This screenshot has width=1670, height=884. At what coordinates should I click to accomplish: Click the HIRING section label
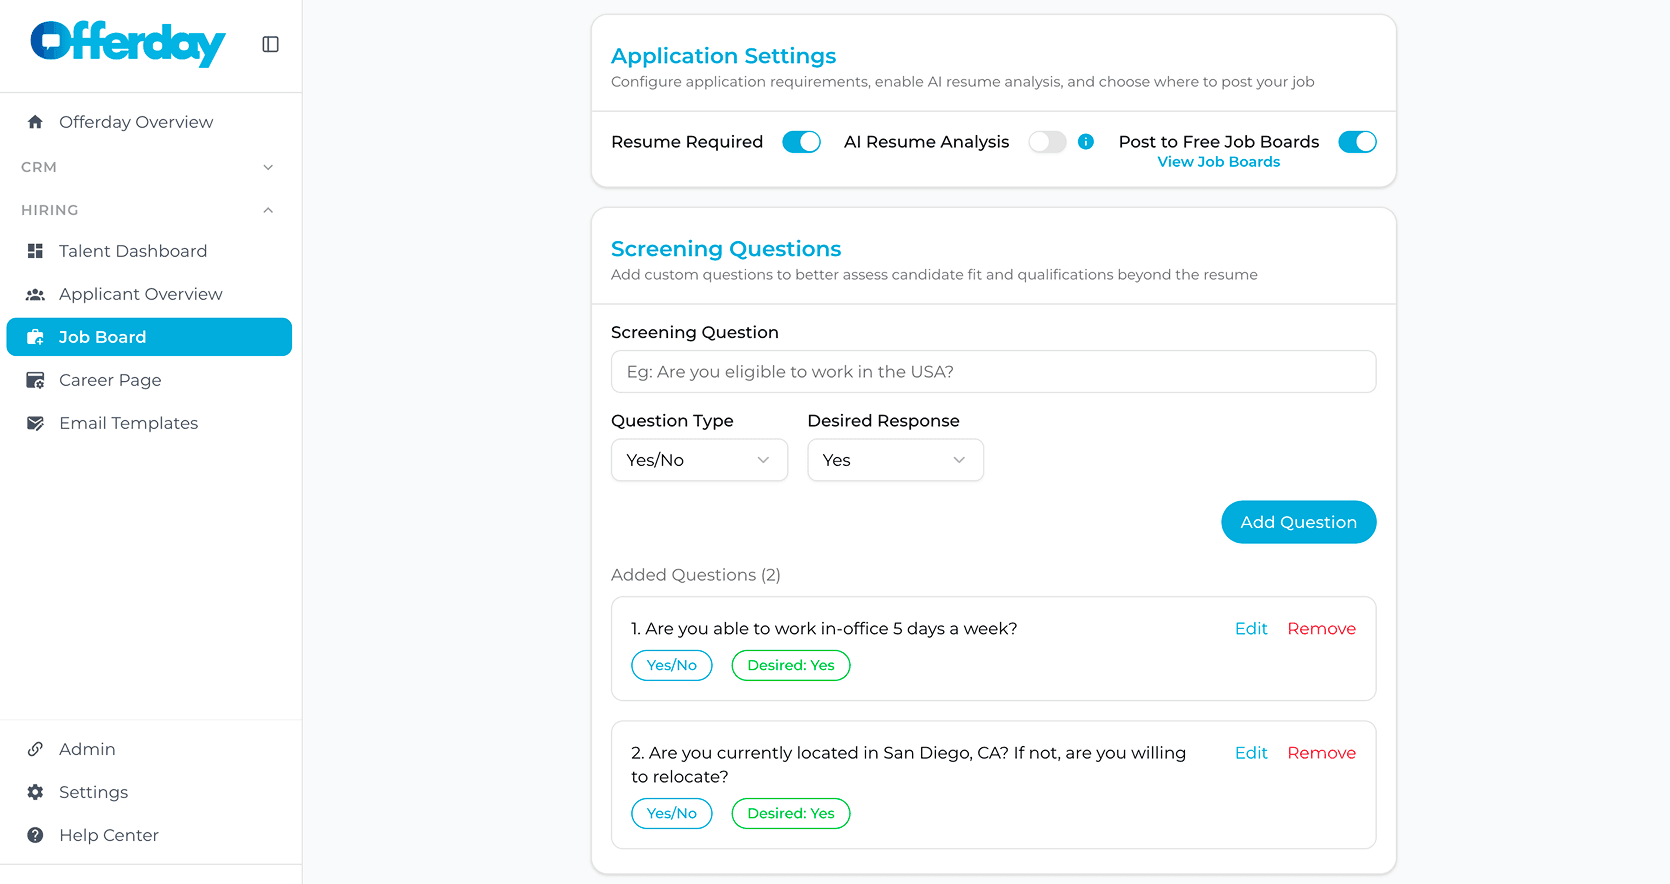pyautogui.click(x=49, y=210)
